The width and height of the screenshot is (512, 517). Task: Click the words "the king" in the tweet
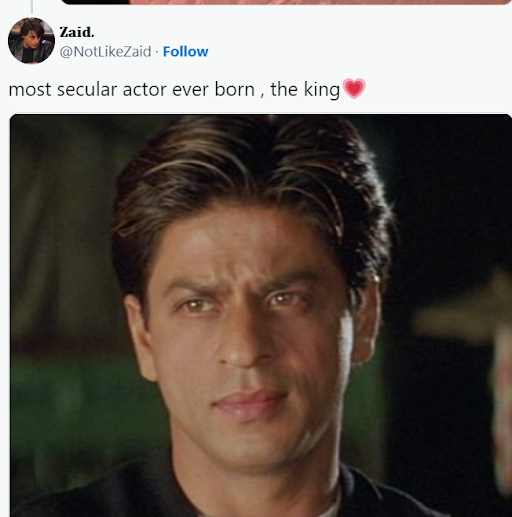point(305,90)
